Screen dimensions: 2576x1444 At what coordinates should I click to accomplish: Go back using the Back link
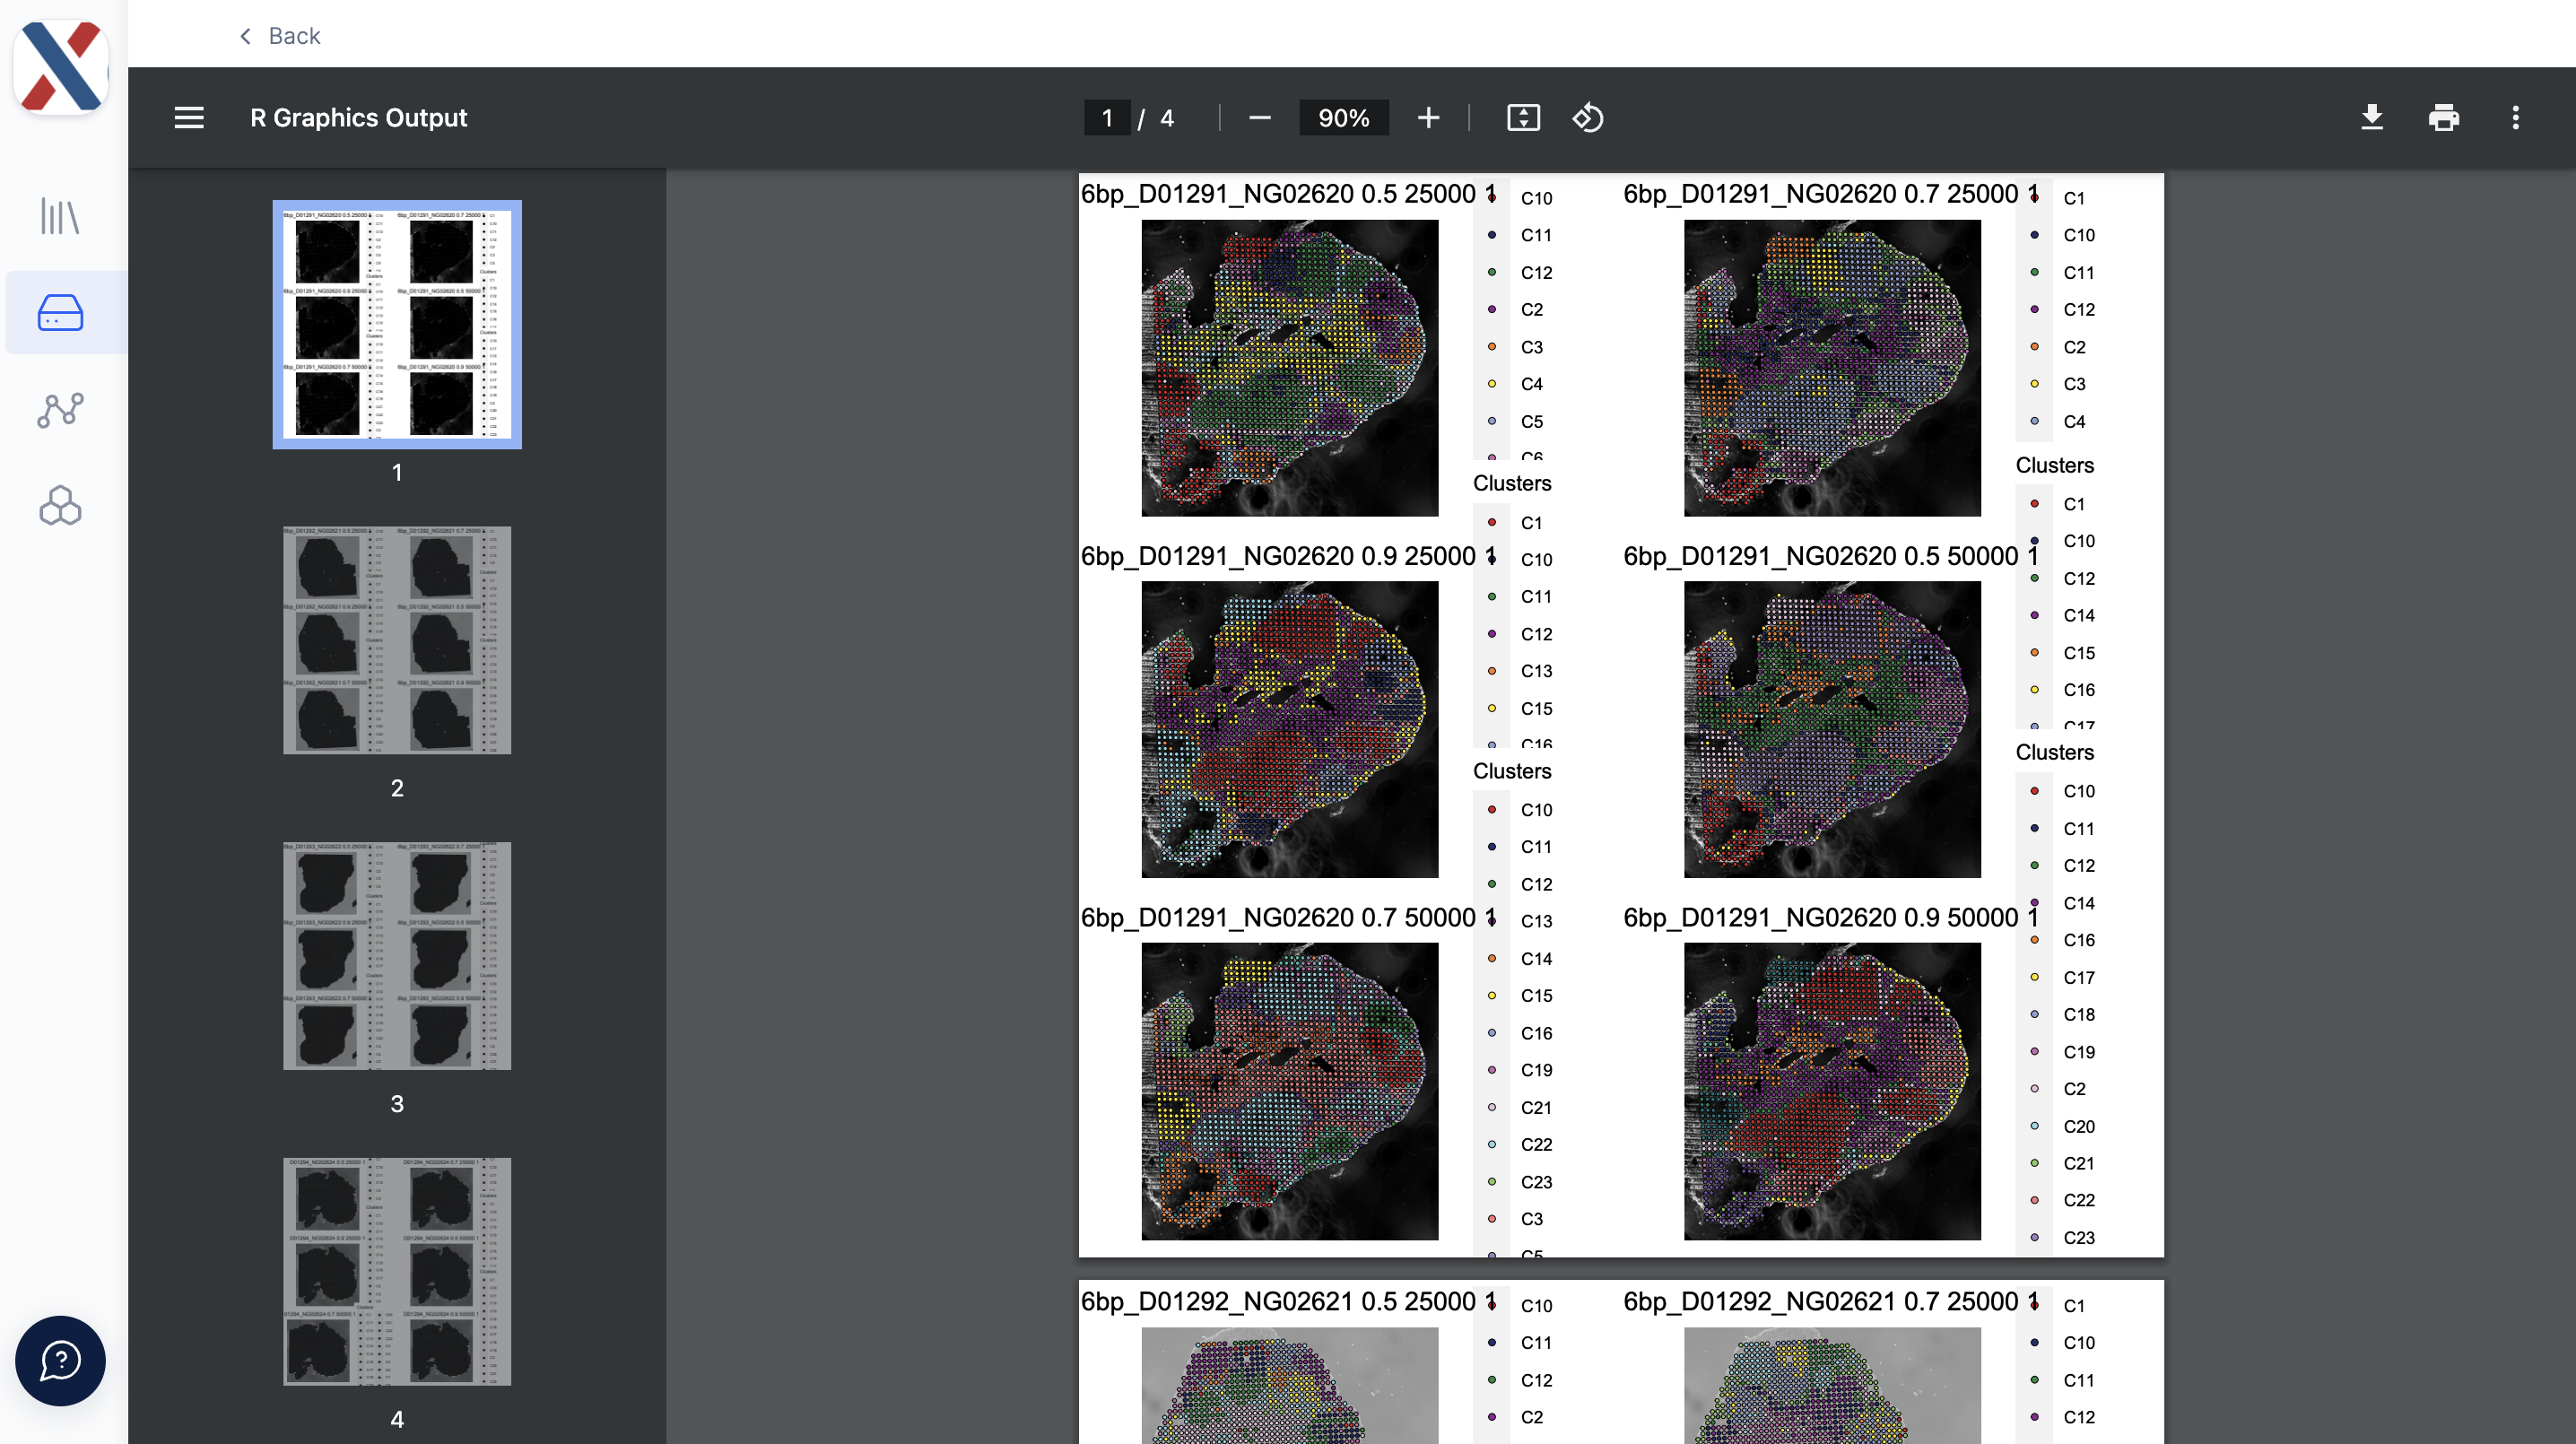tap(279, 36)
